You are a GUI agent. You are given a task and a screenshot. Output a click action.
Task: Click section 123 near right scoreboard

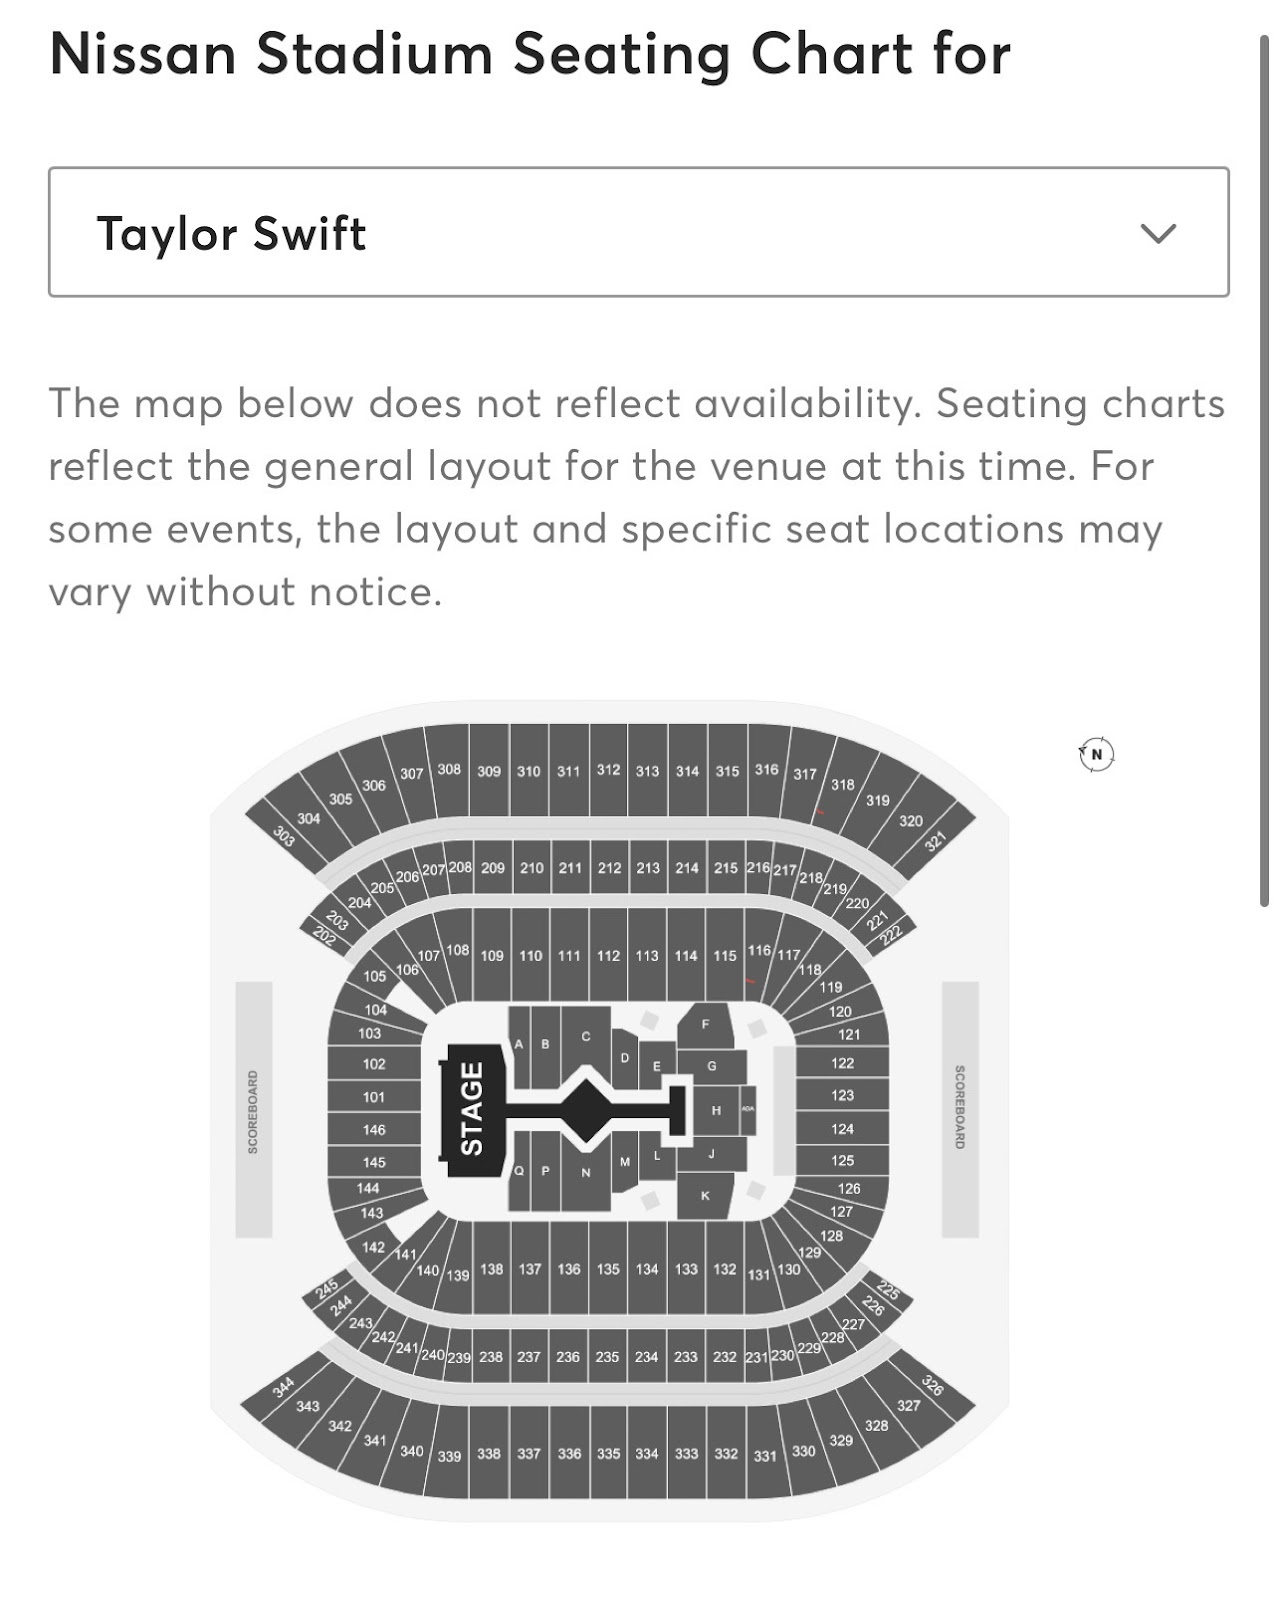coord(842,1095)
